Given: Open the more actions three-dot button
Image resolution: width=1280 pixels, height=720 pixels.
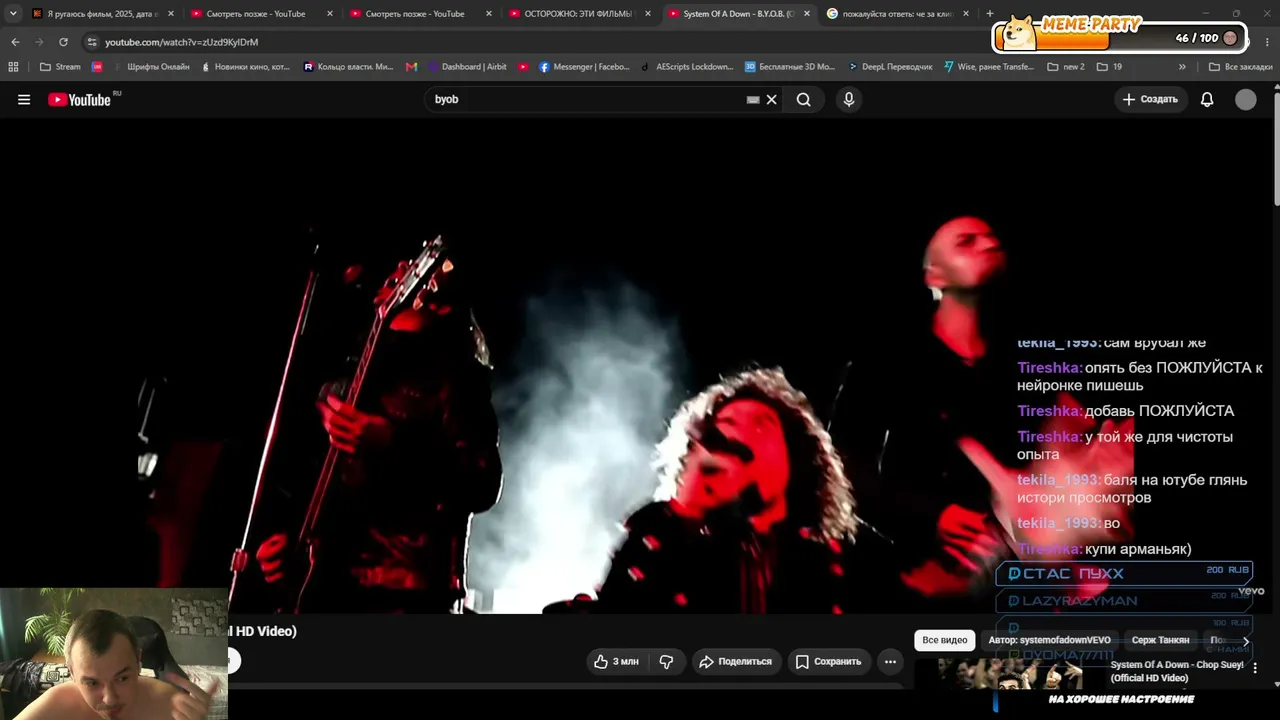Looking at the screenshot, I should coord(890,661).
